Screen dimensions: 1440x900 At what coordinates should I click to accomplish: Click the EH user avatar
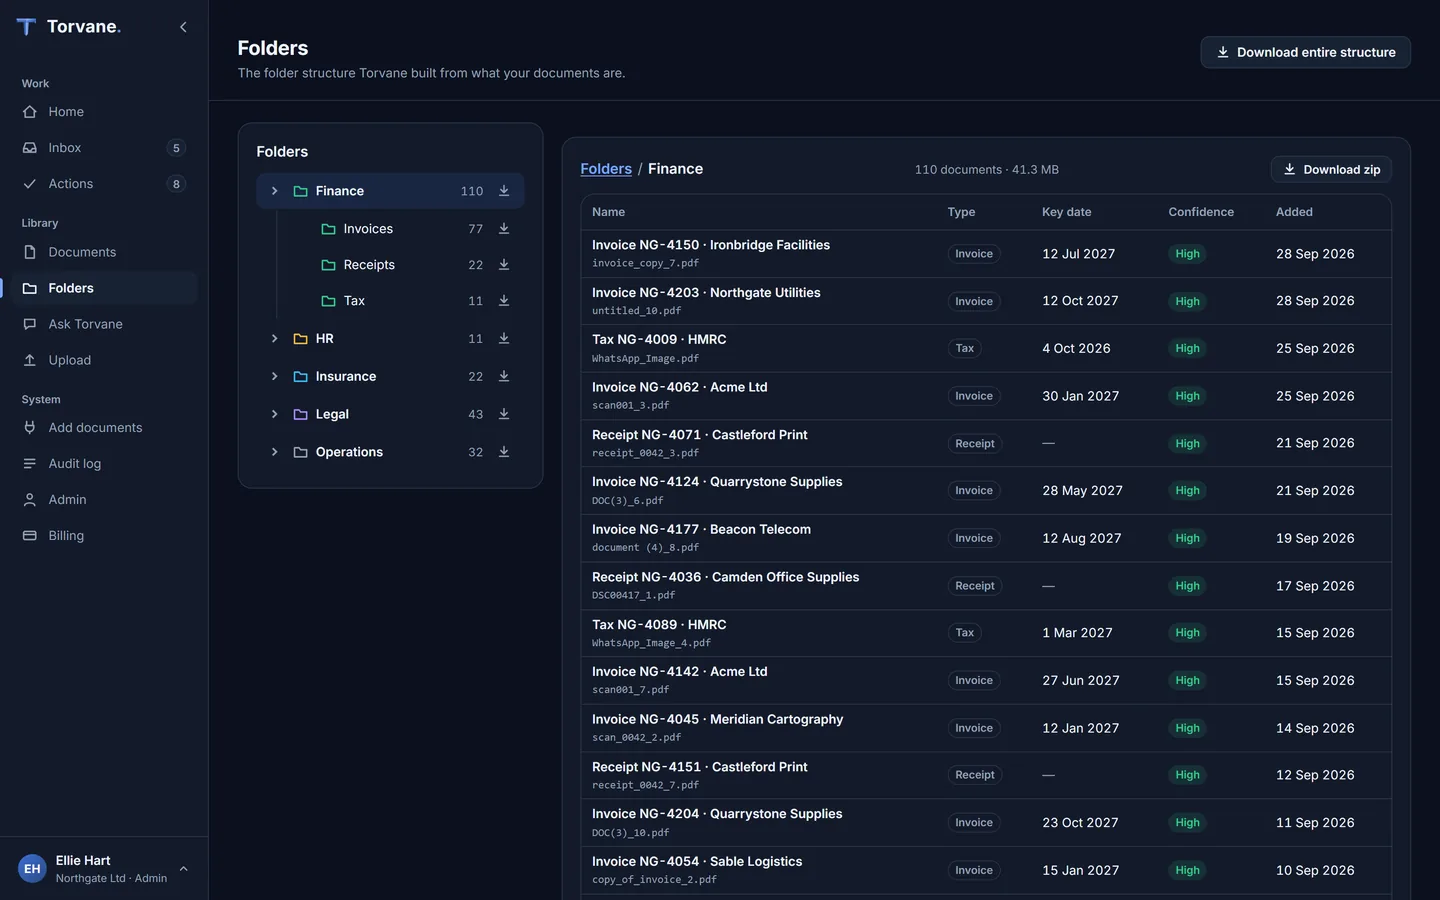[32, 869]
